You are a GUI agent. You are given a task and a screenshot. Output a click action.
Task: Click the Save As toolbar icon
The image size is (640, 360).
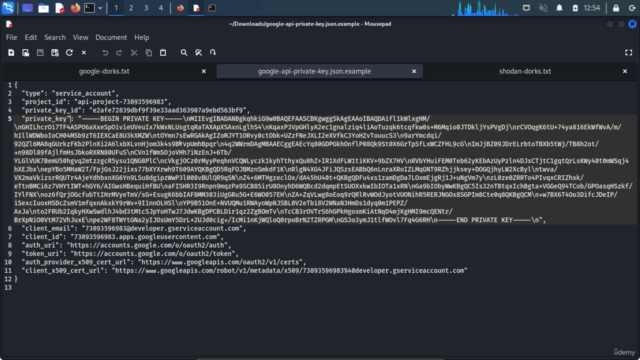55,53
